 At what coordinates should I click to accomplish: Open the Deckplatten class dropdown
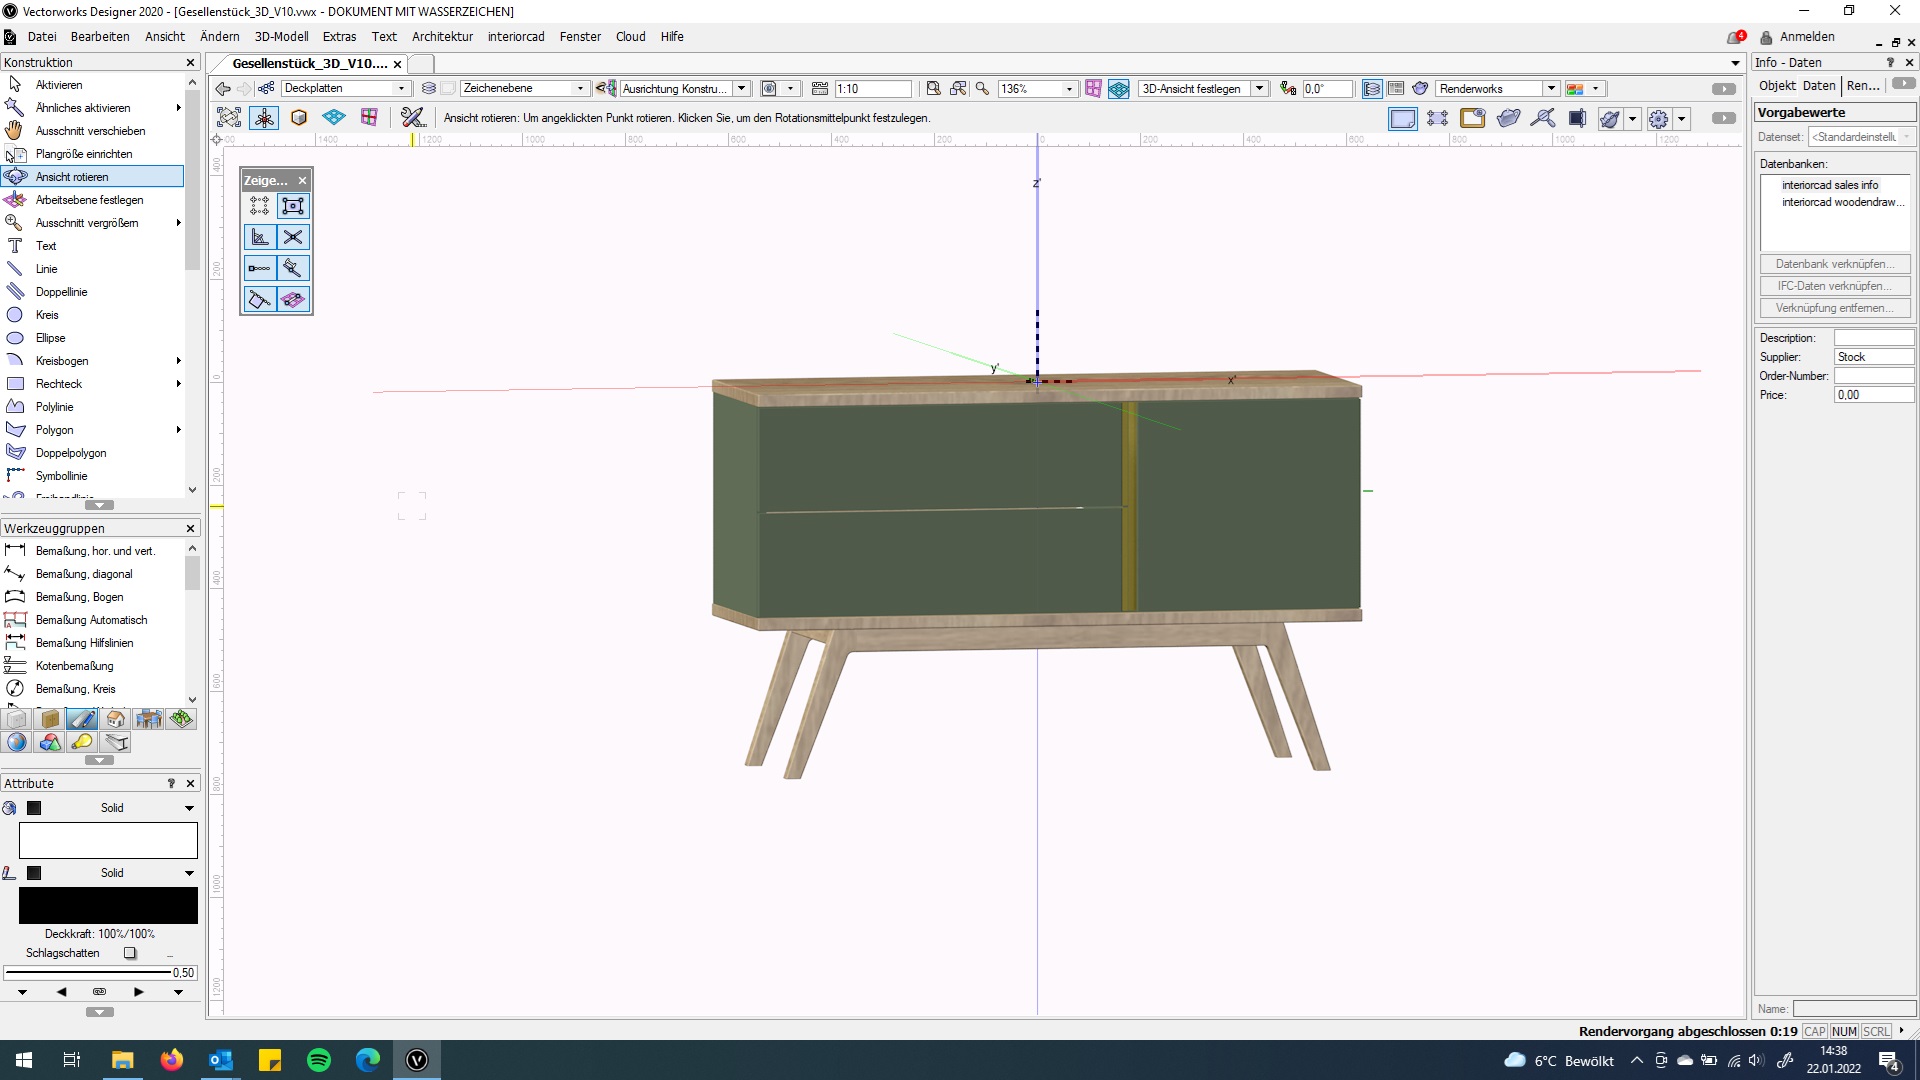tap(345, 89)
